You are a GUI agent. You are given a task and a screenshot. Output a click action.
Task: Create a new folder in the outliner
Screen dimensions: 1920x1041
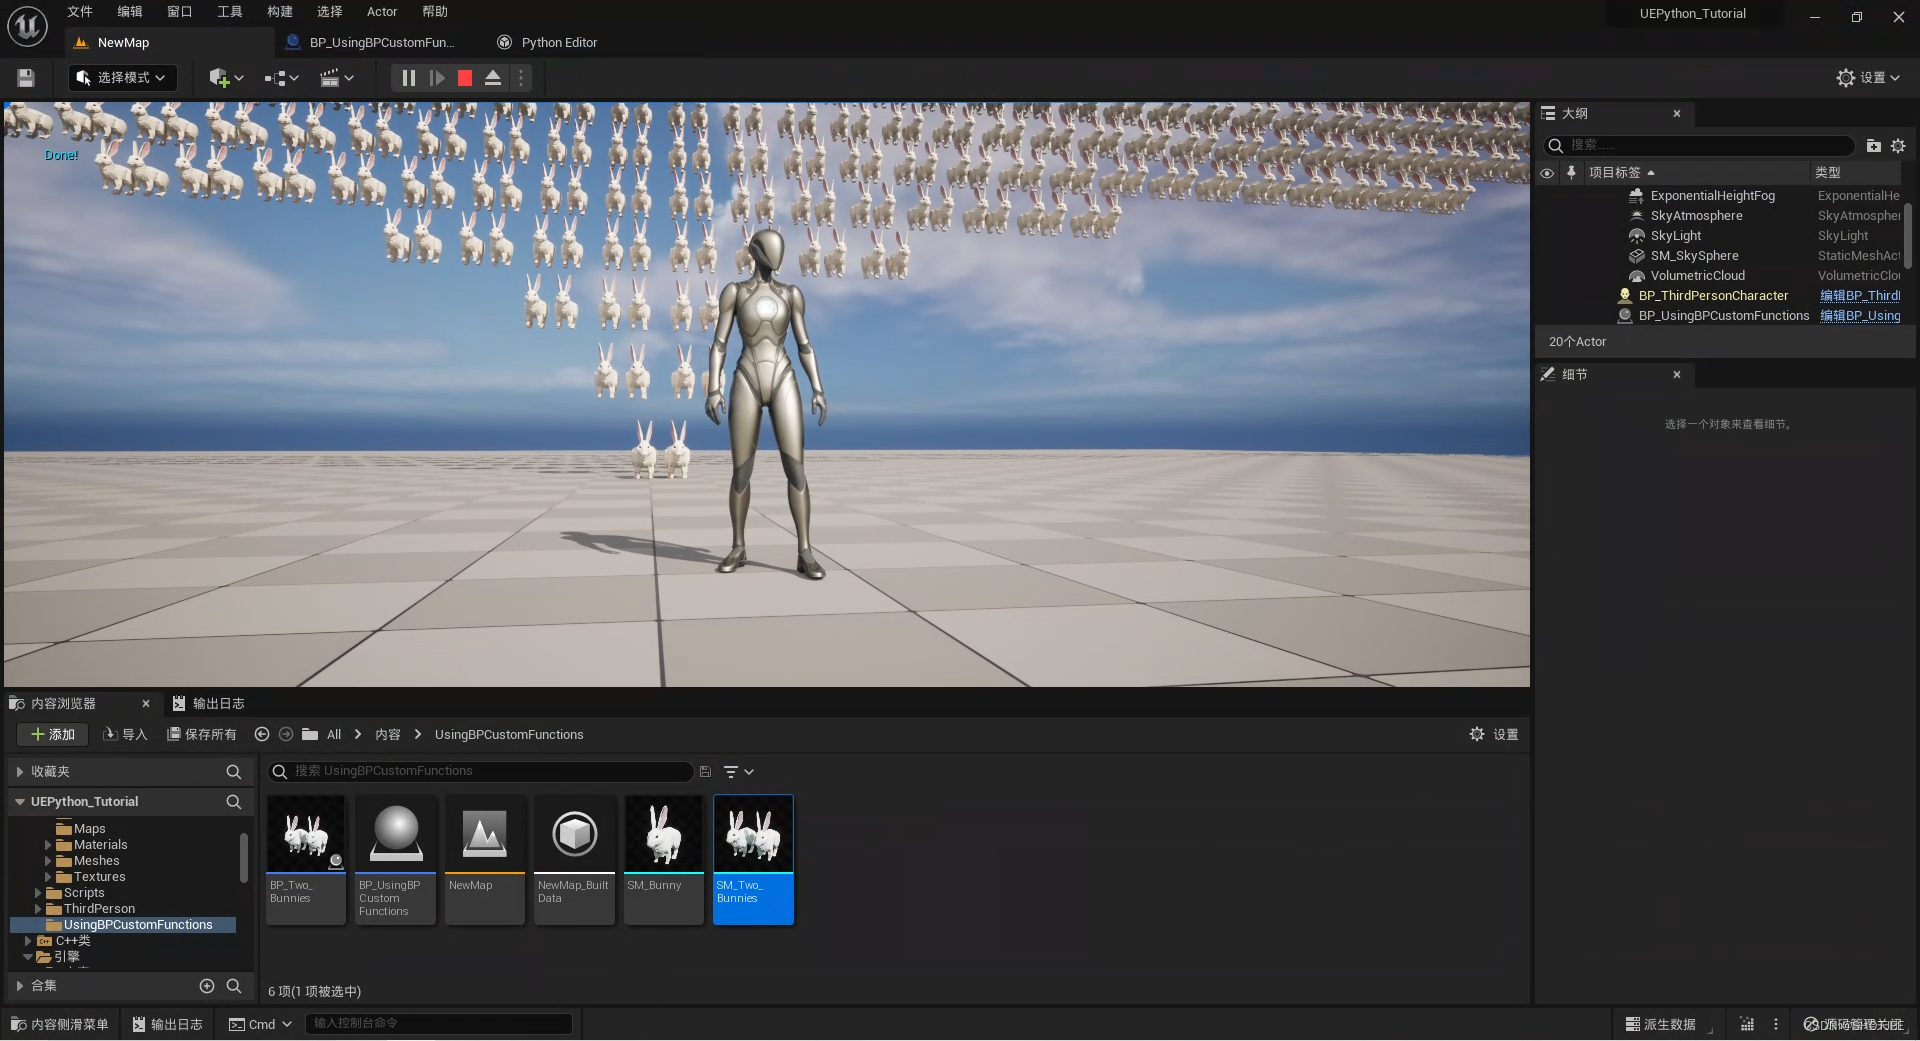click(1874, 146)
